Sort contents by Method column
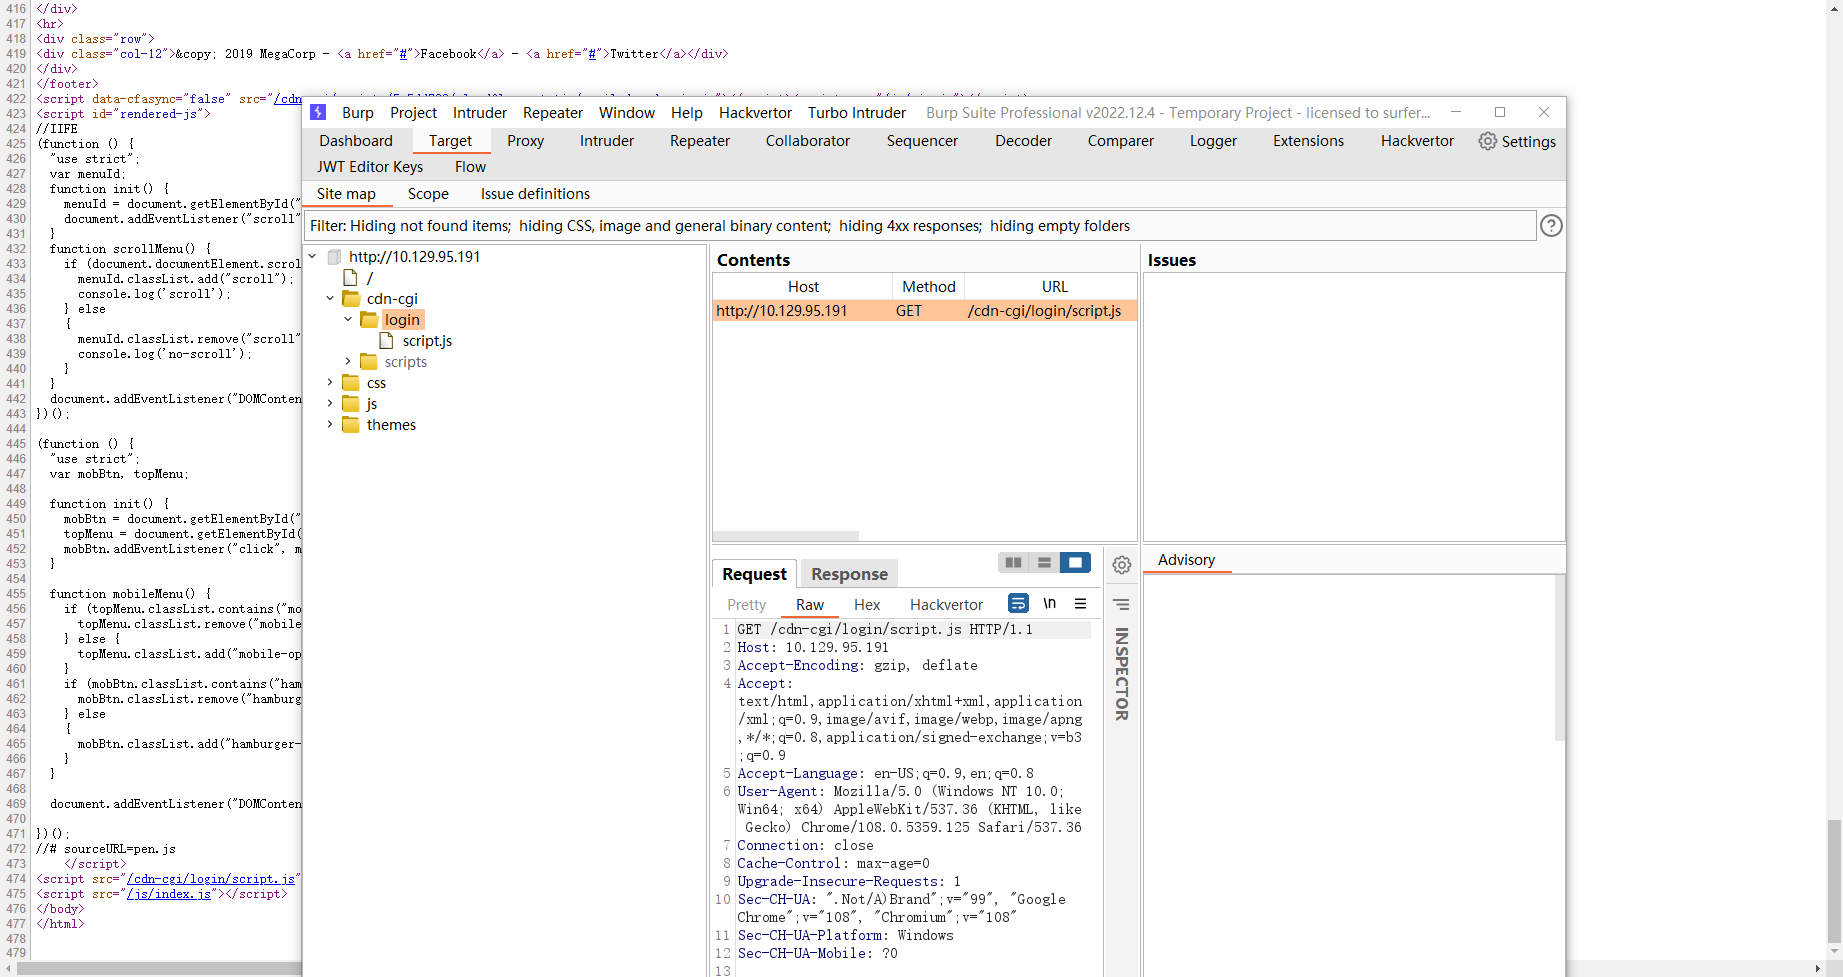The height and width of the screenshot is (977, 1843). [929, 287]
